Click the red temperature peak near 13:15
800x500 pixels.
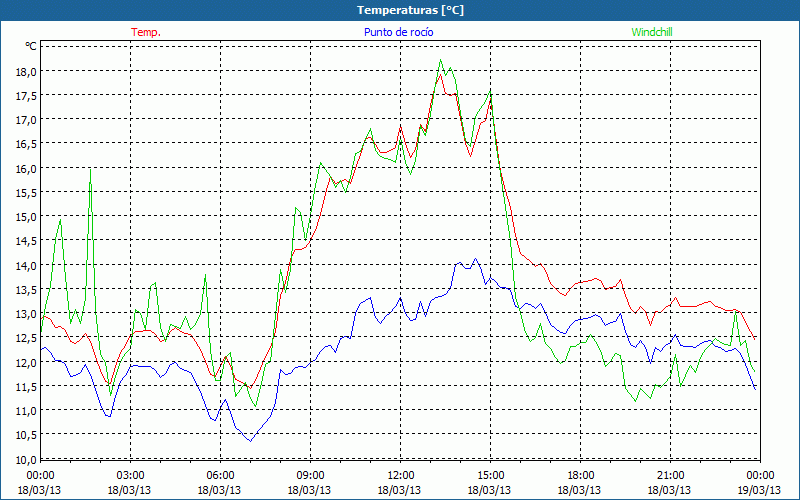(440, 74)
